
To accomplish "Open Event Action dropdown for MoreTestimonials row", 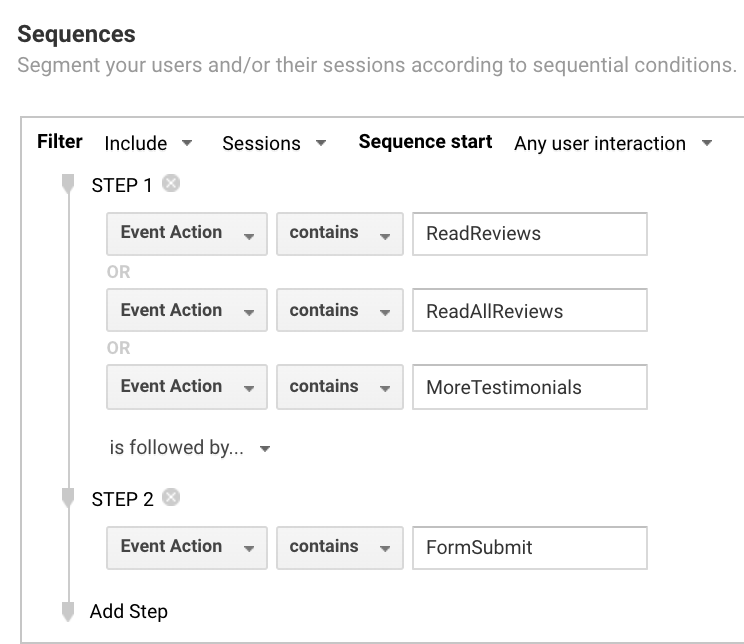I will click(187, 387).
